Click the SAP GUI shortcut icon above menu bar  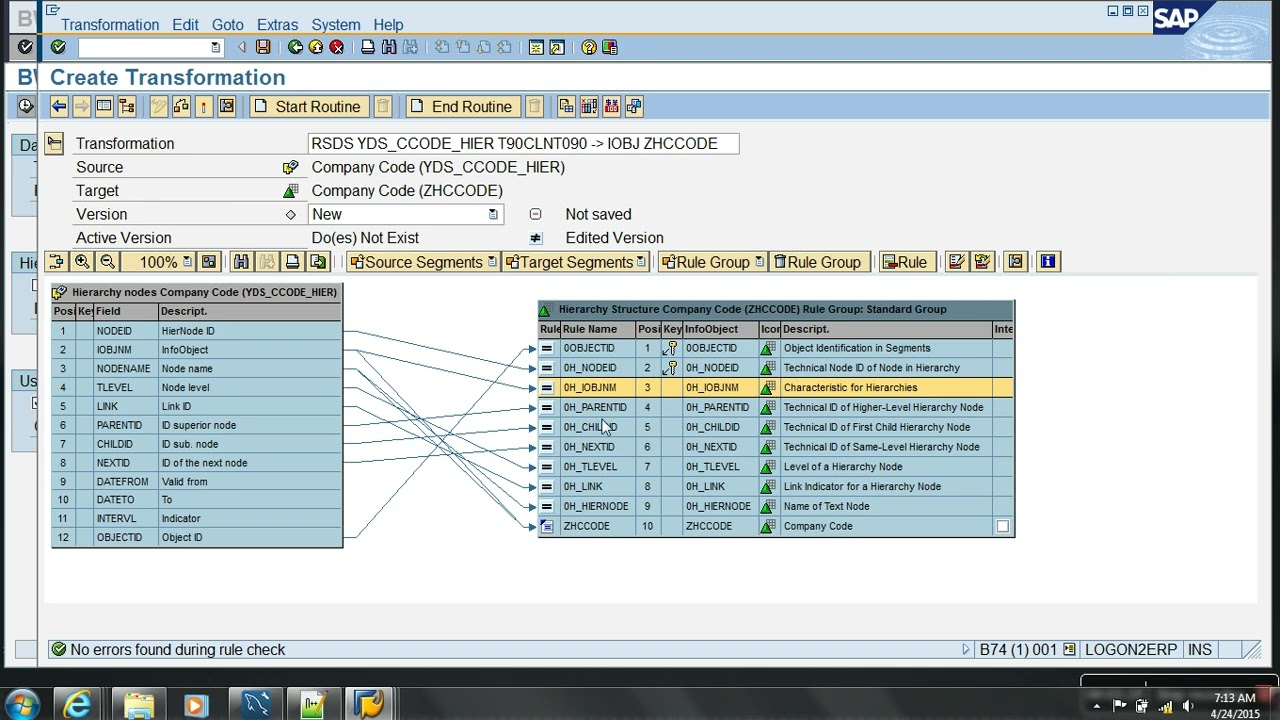53,10
